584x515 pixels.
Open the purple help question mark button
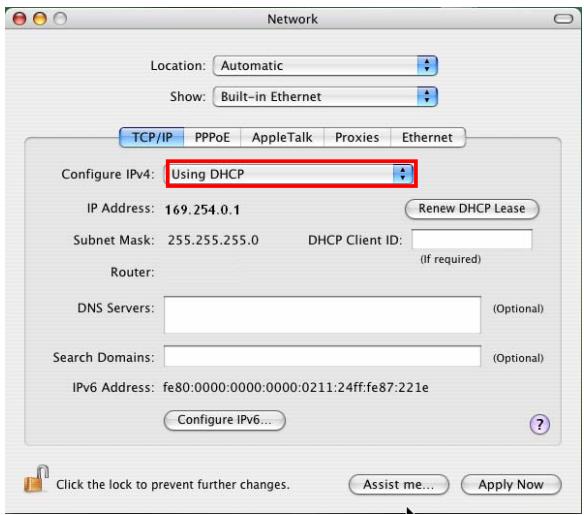coord(539,424)
